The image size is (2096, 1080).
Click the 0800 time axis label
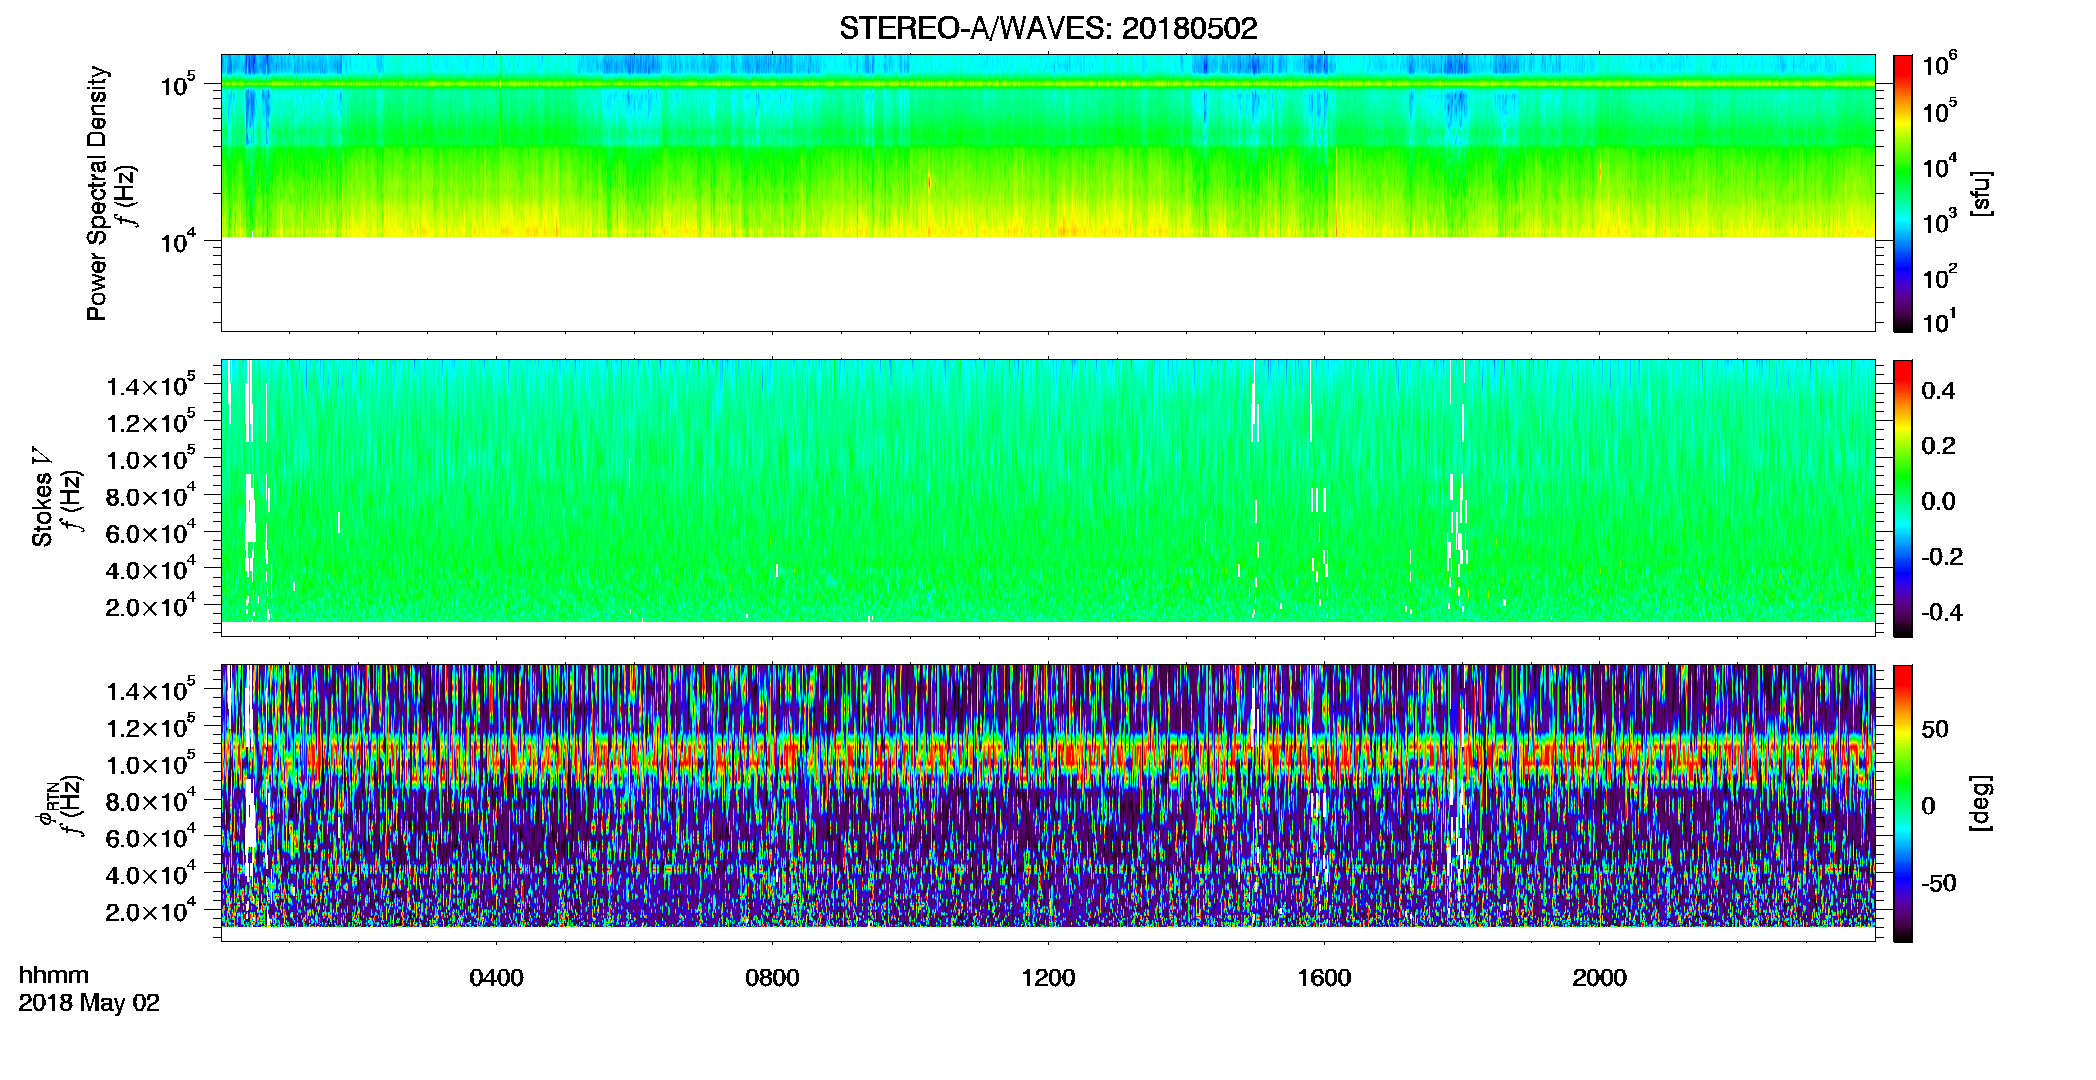coord(772,978)
